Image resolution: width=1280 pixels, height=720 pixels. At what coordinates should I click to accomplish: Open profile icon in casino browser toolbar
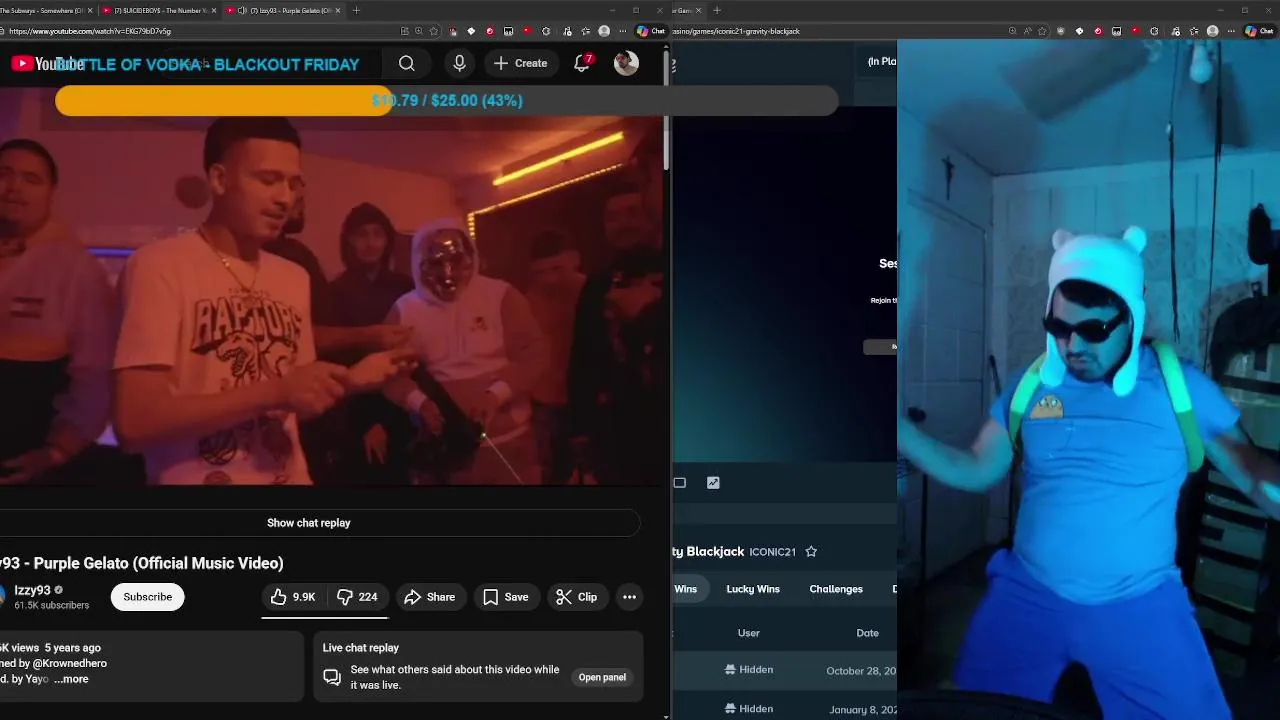pyautogui.click(x=1212, y=31)
